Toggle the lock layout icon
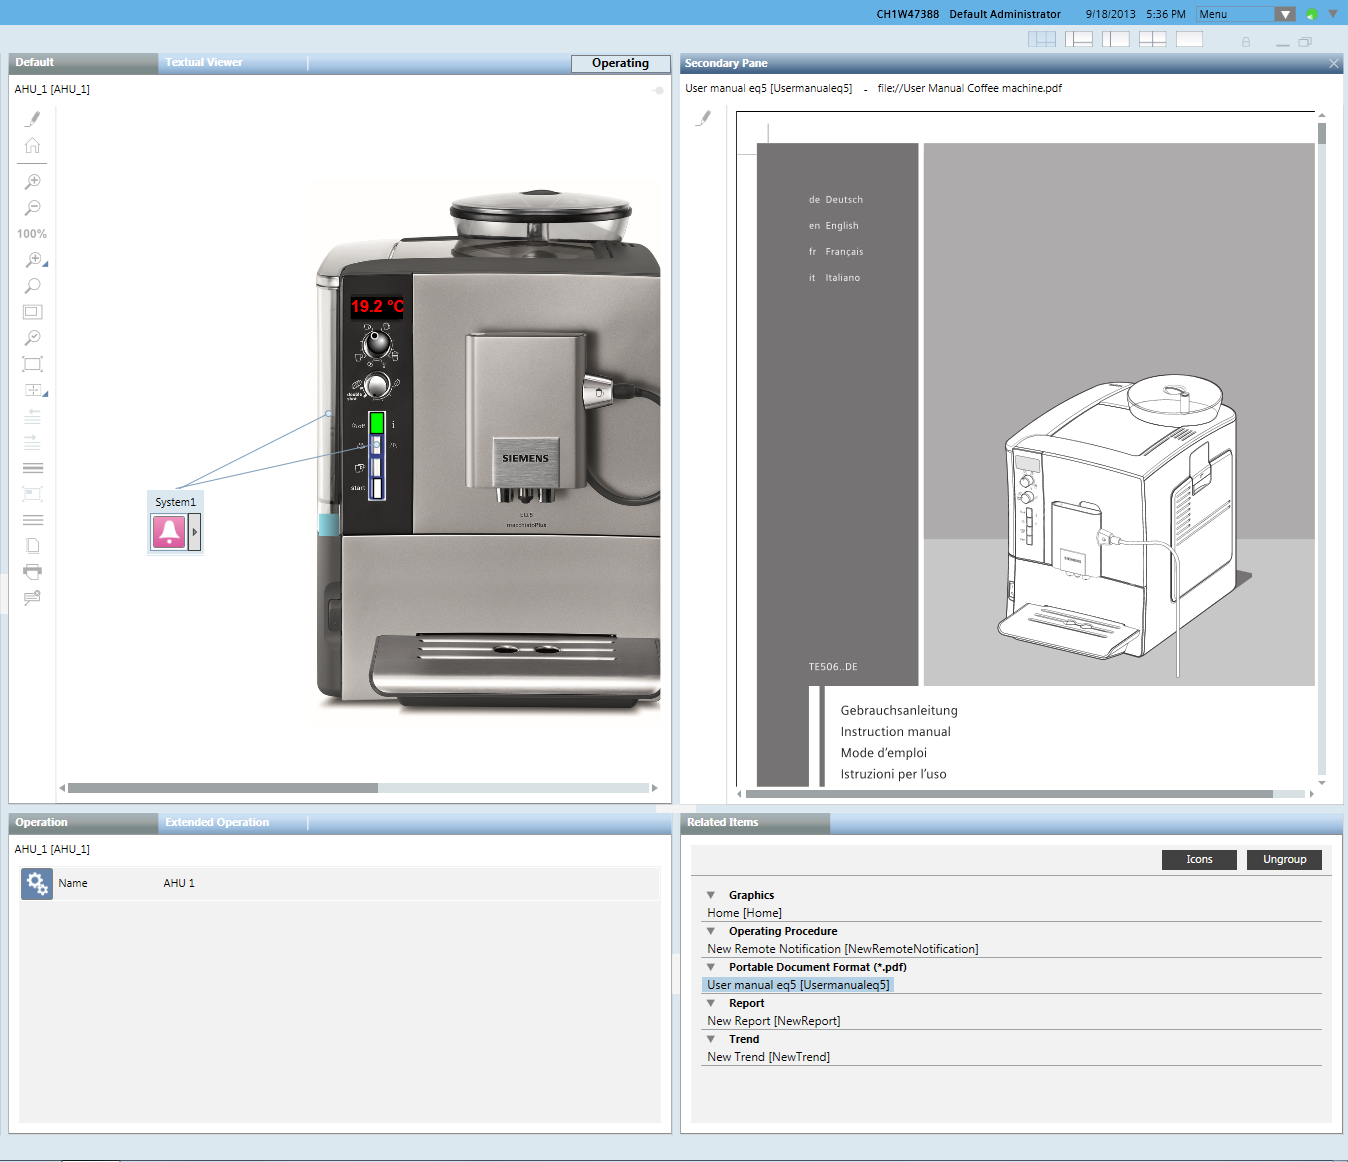Image resolution: width=1348 pixels, height=1162 pixels. pos(1246,42)
